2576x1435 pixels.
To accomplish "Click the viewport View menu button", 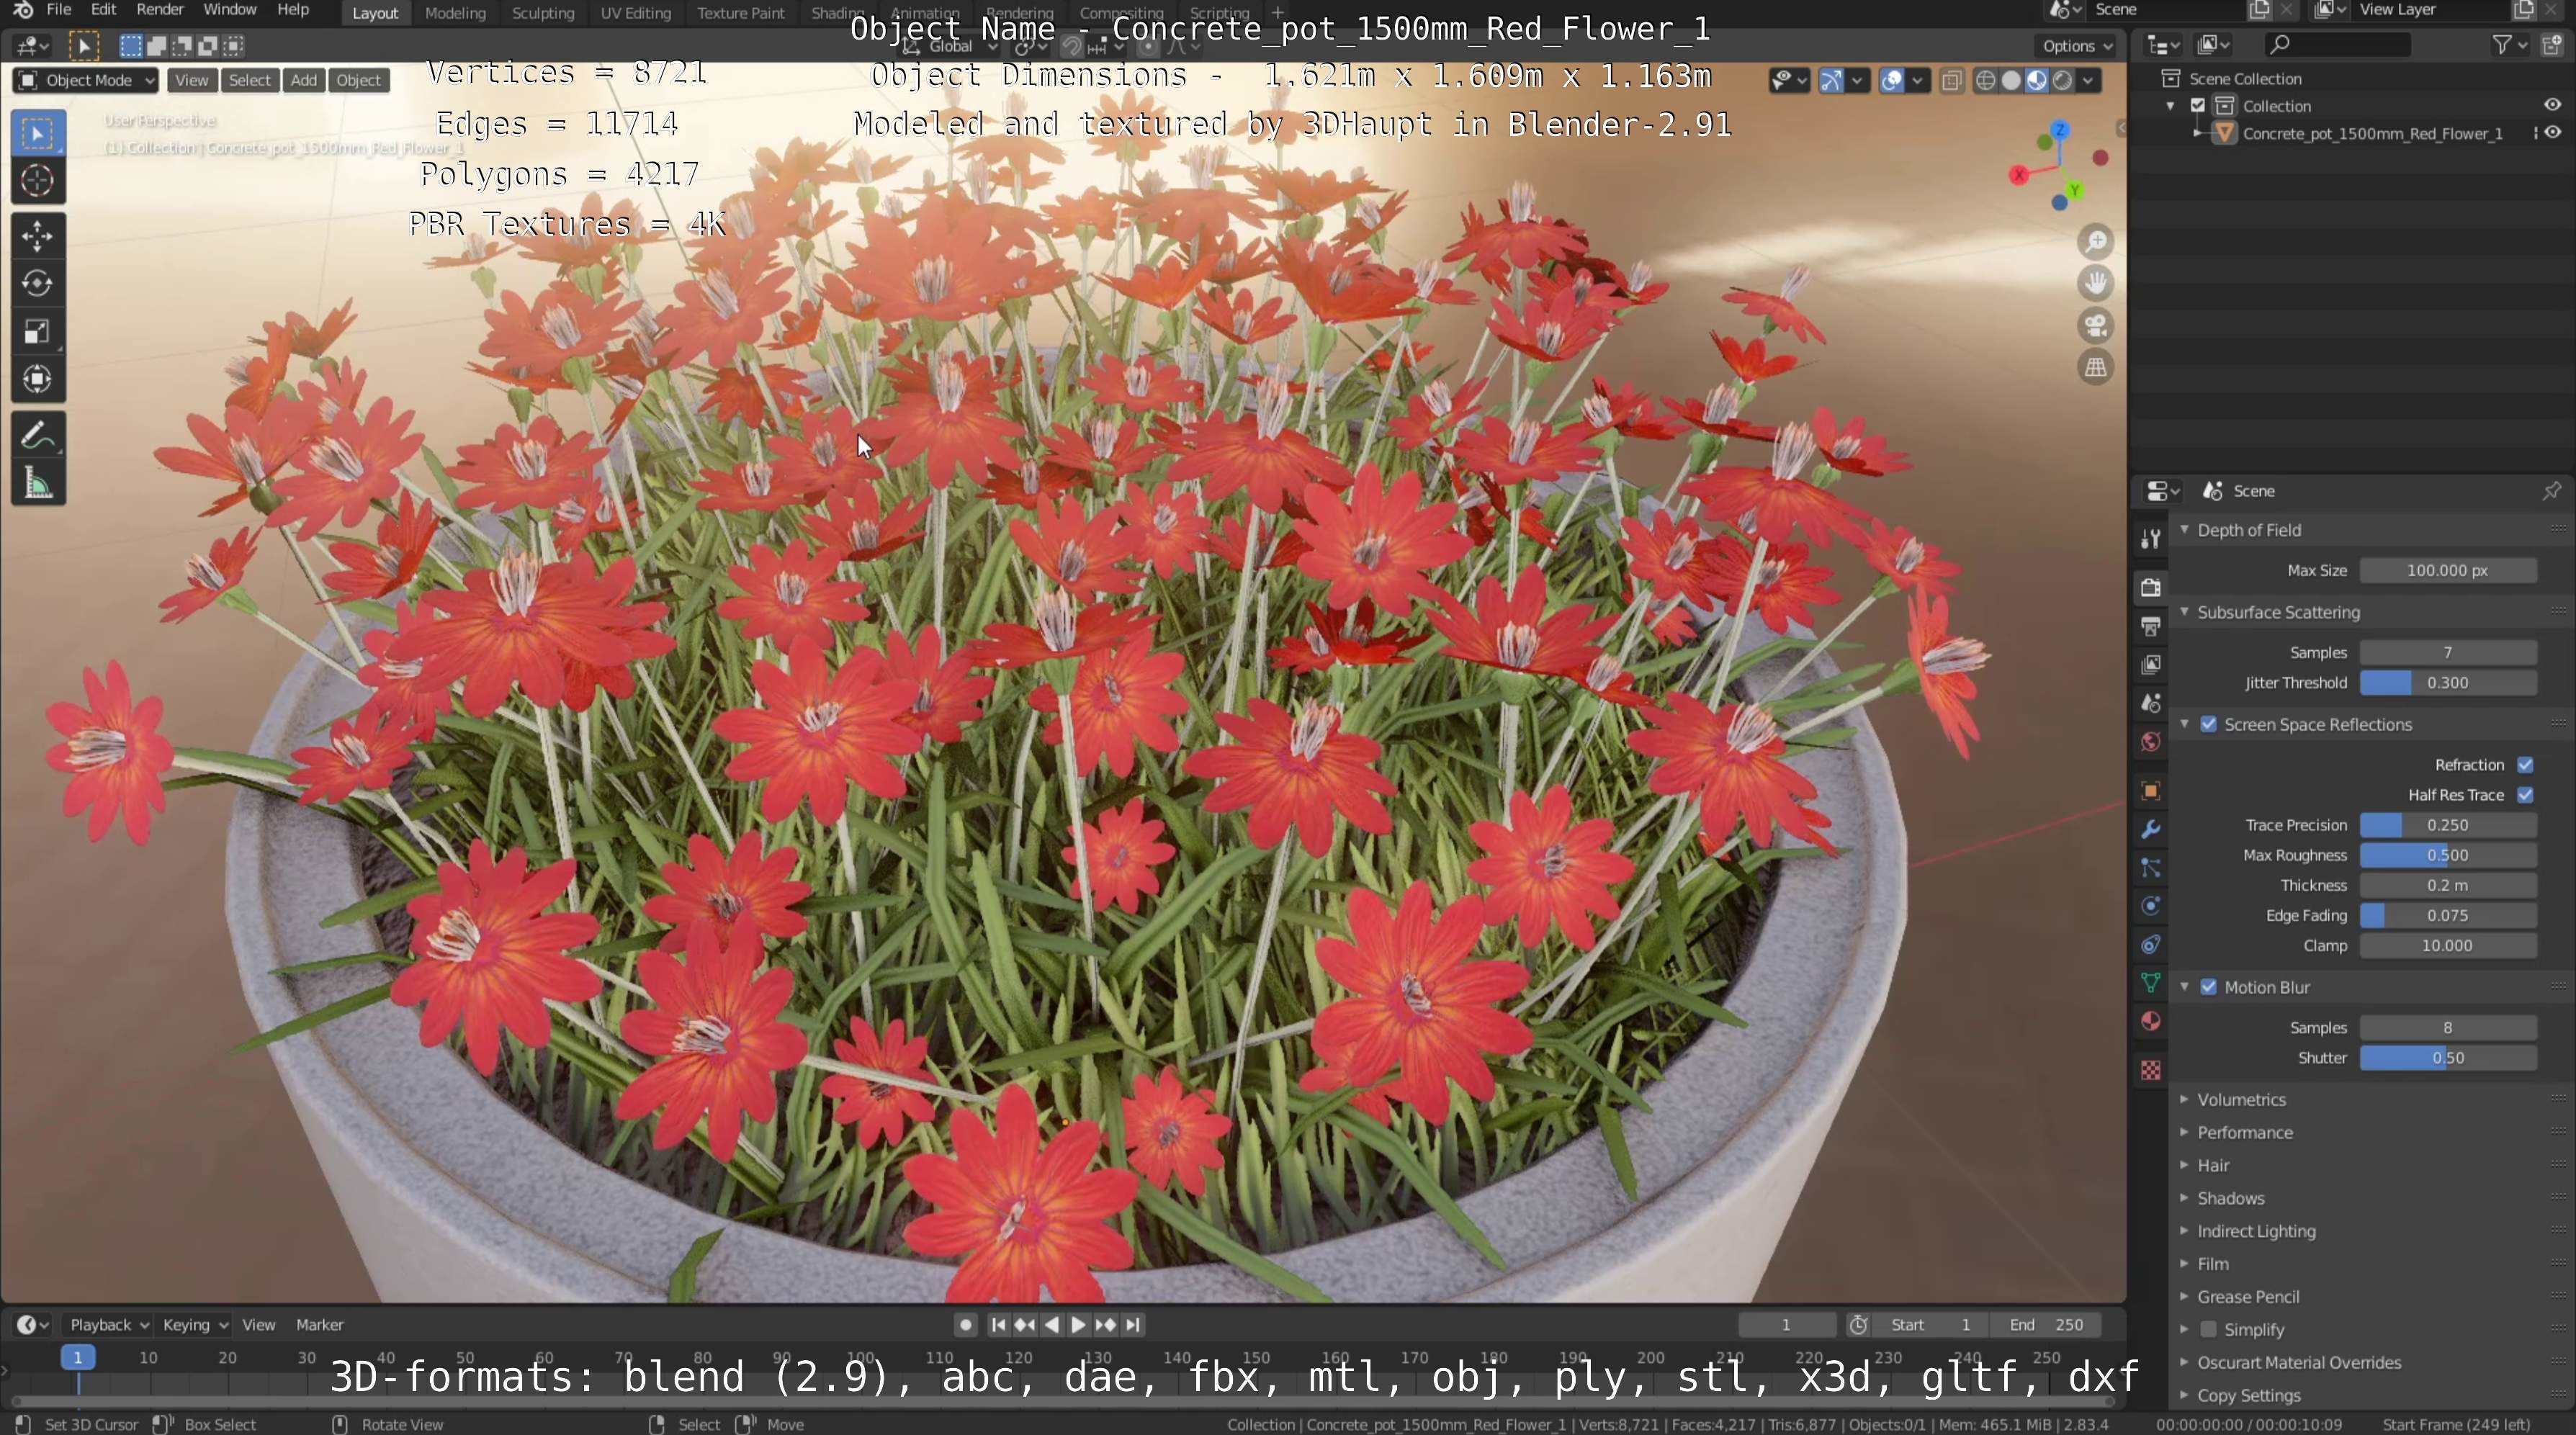I will point(191,81).
